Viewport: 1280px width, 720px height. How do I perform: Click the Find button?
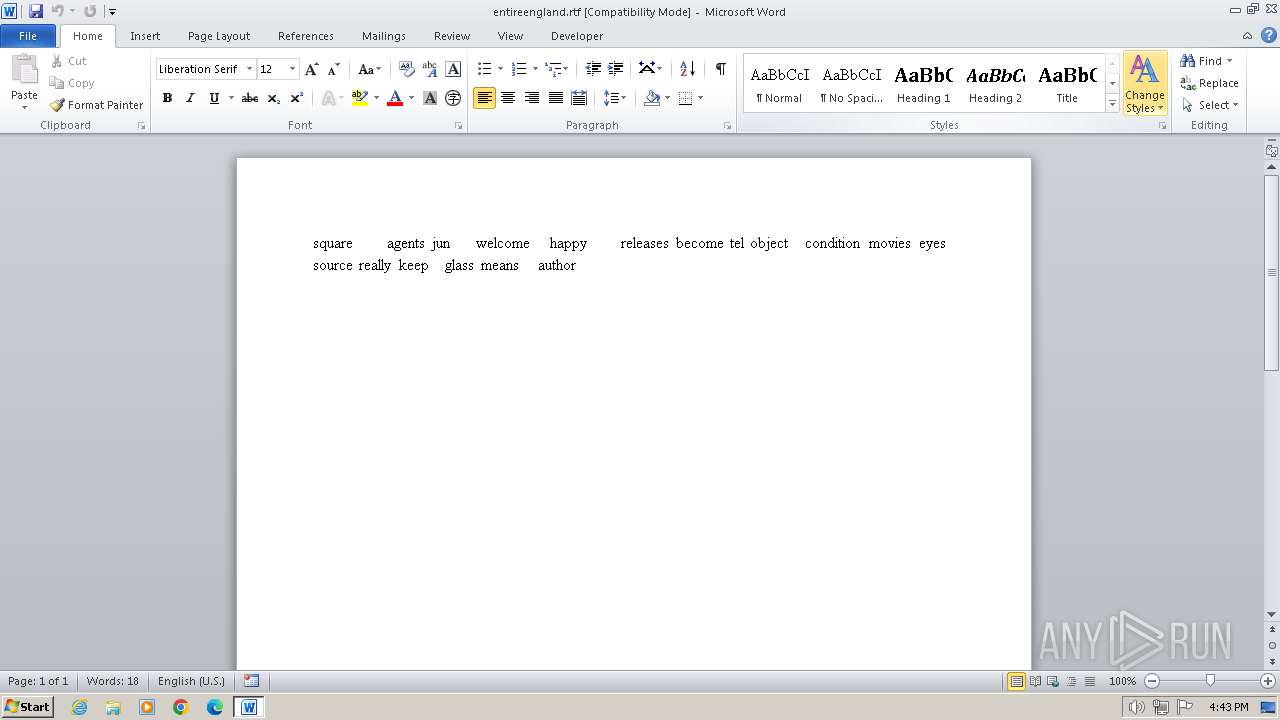(1201, 61)
